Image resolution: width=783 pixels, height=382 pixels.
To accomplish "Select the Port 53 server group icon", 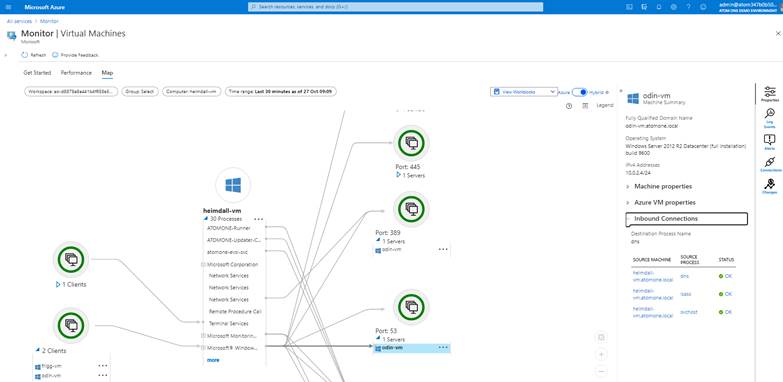I will tap(411, 307).
